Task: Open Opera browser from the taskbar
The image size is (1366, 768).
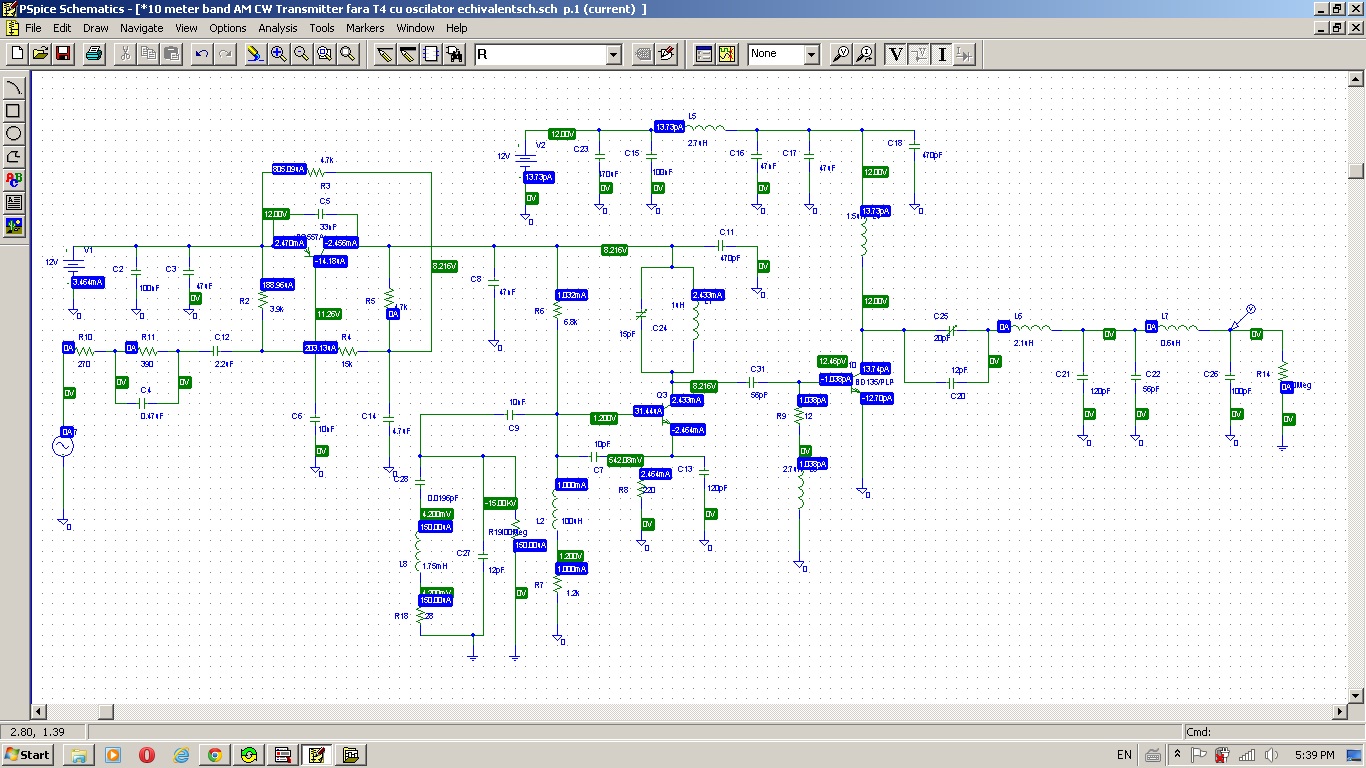Action: [x=147, y=754]
